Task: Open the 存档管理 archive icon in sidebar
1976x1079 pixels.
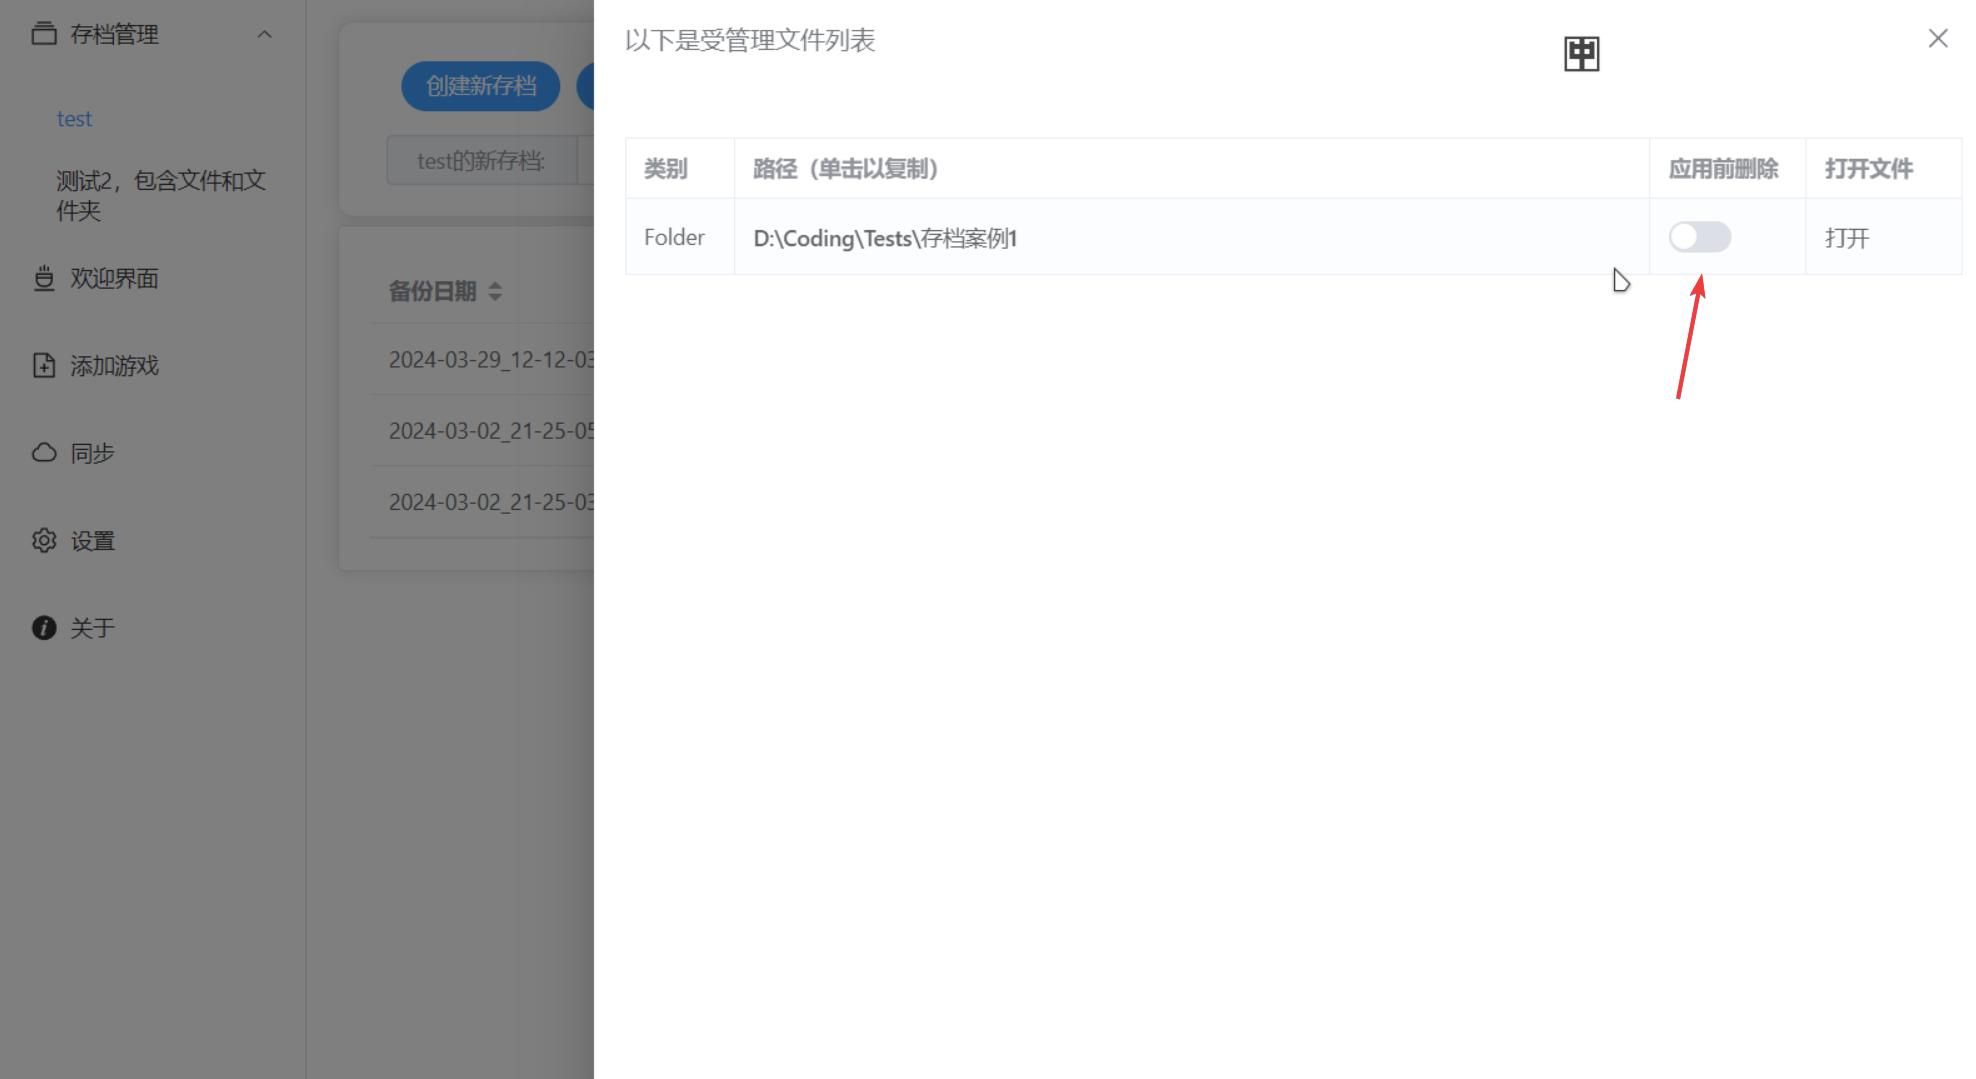Action: coord(43,33)
